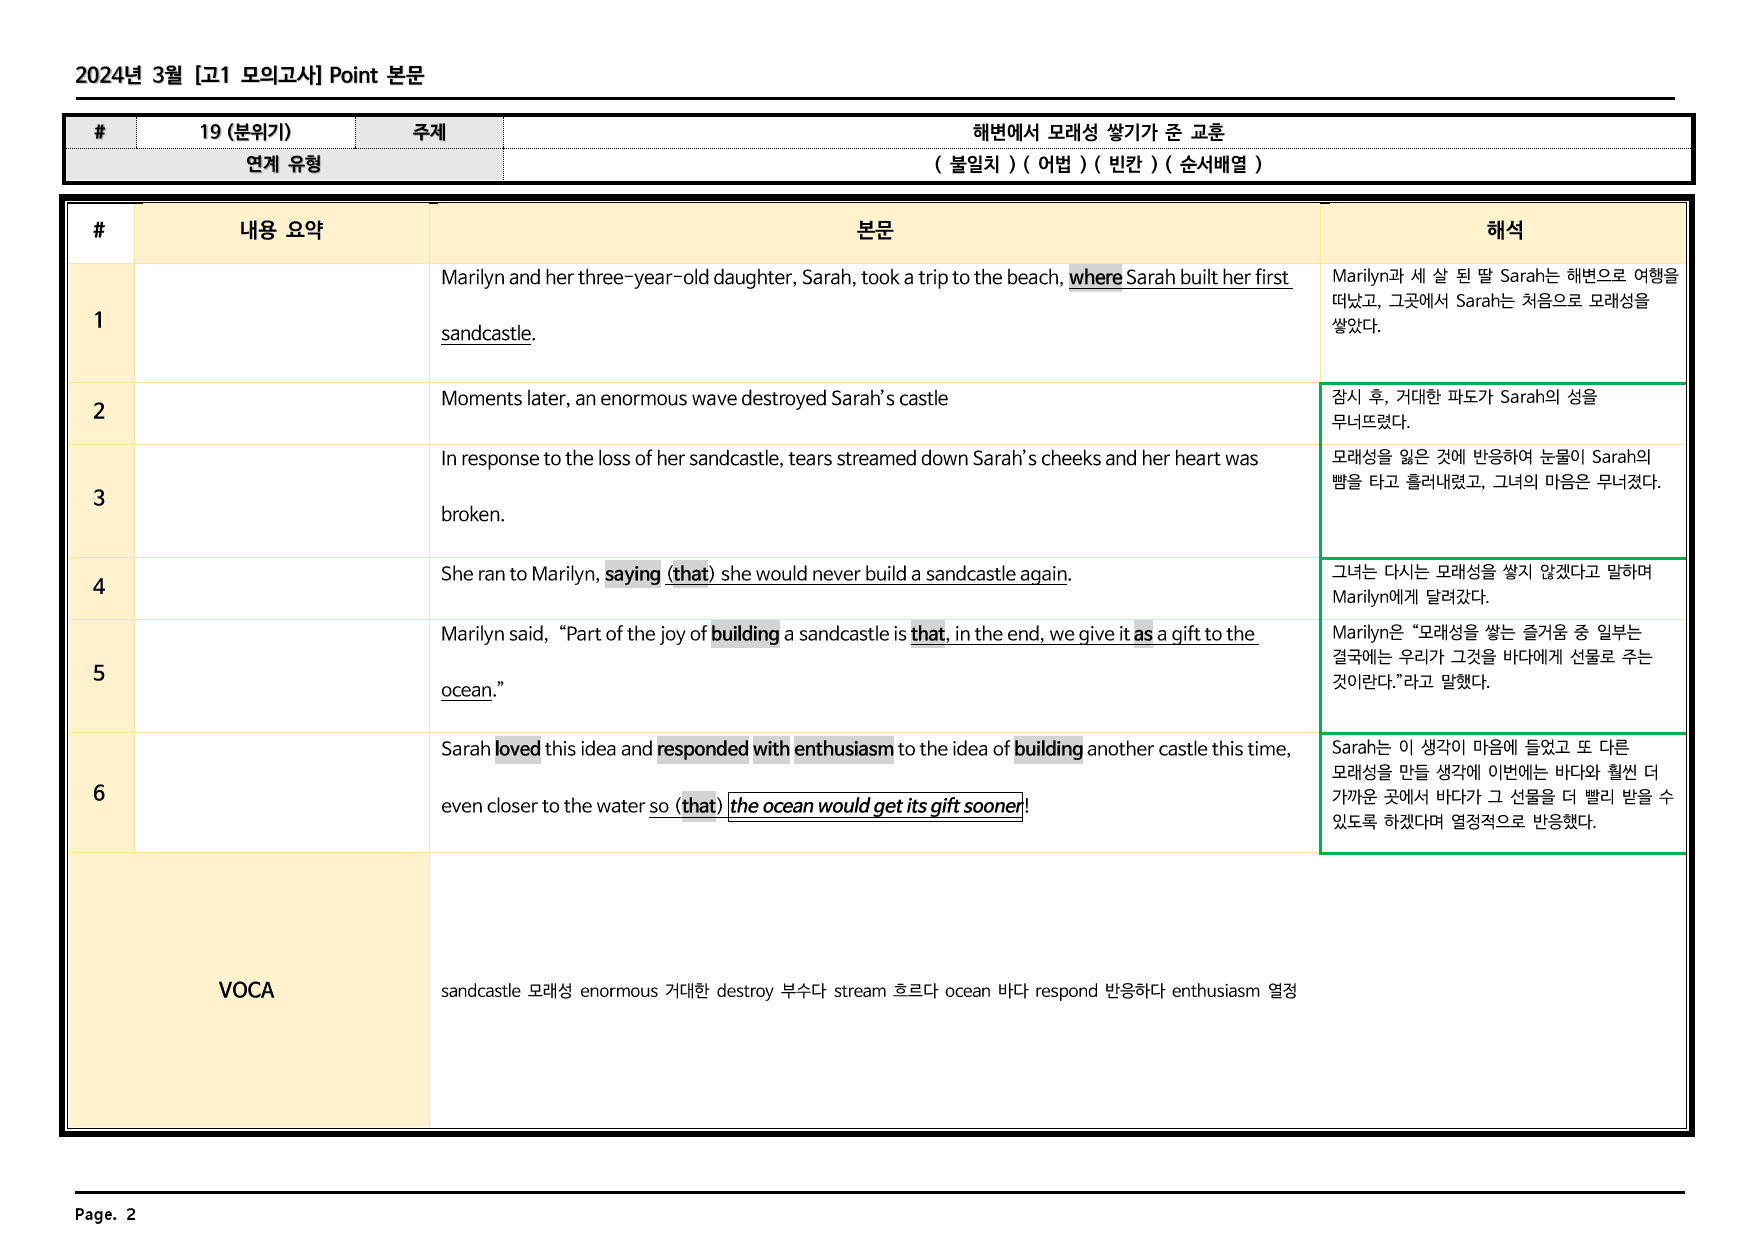Select row number 1 cell

(99, 321)
